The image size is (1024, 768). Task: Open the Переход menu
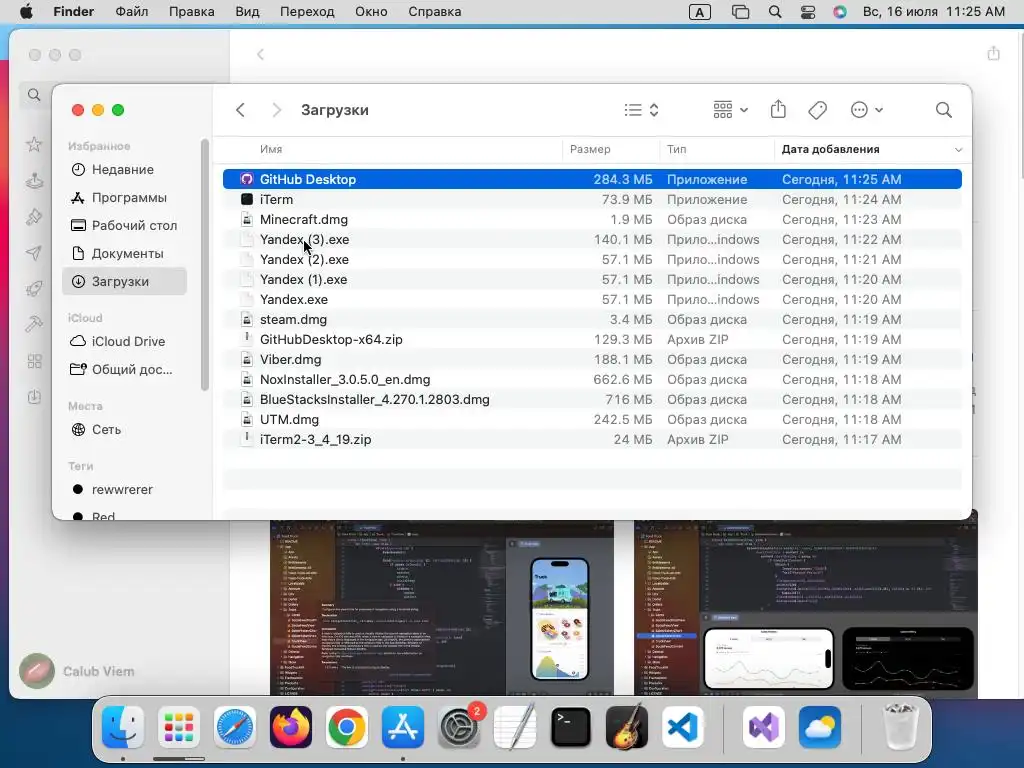point(307,12)
